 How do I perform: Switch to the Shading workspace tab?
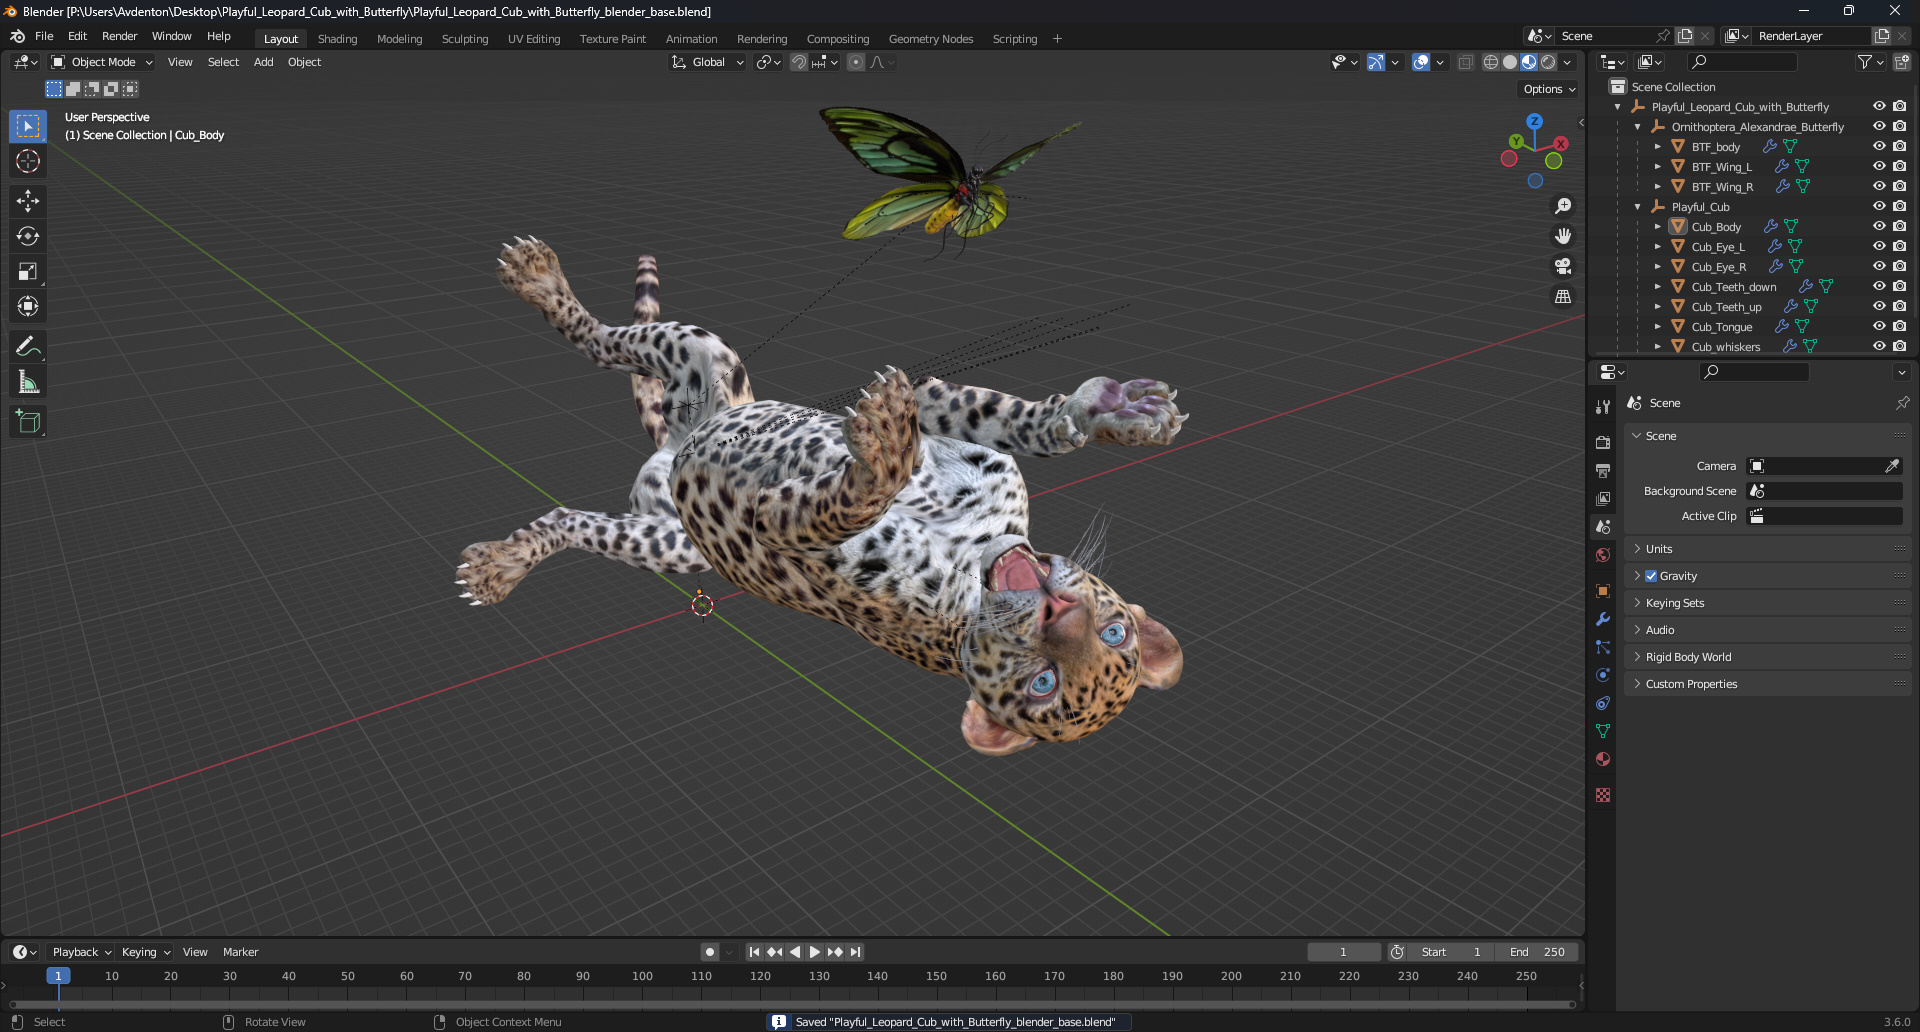[337, 39]
